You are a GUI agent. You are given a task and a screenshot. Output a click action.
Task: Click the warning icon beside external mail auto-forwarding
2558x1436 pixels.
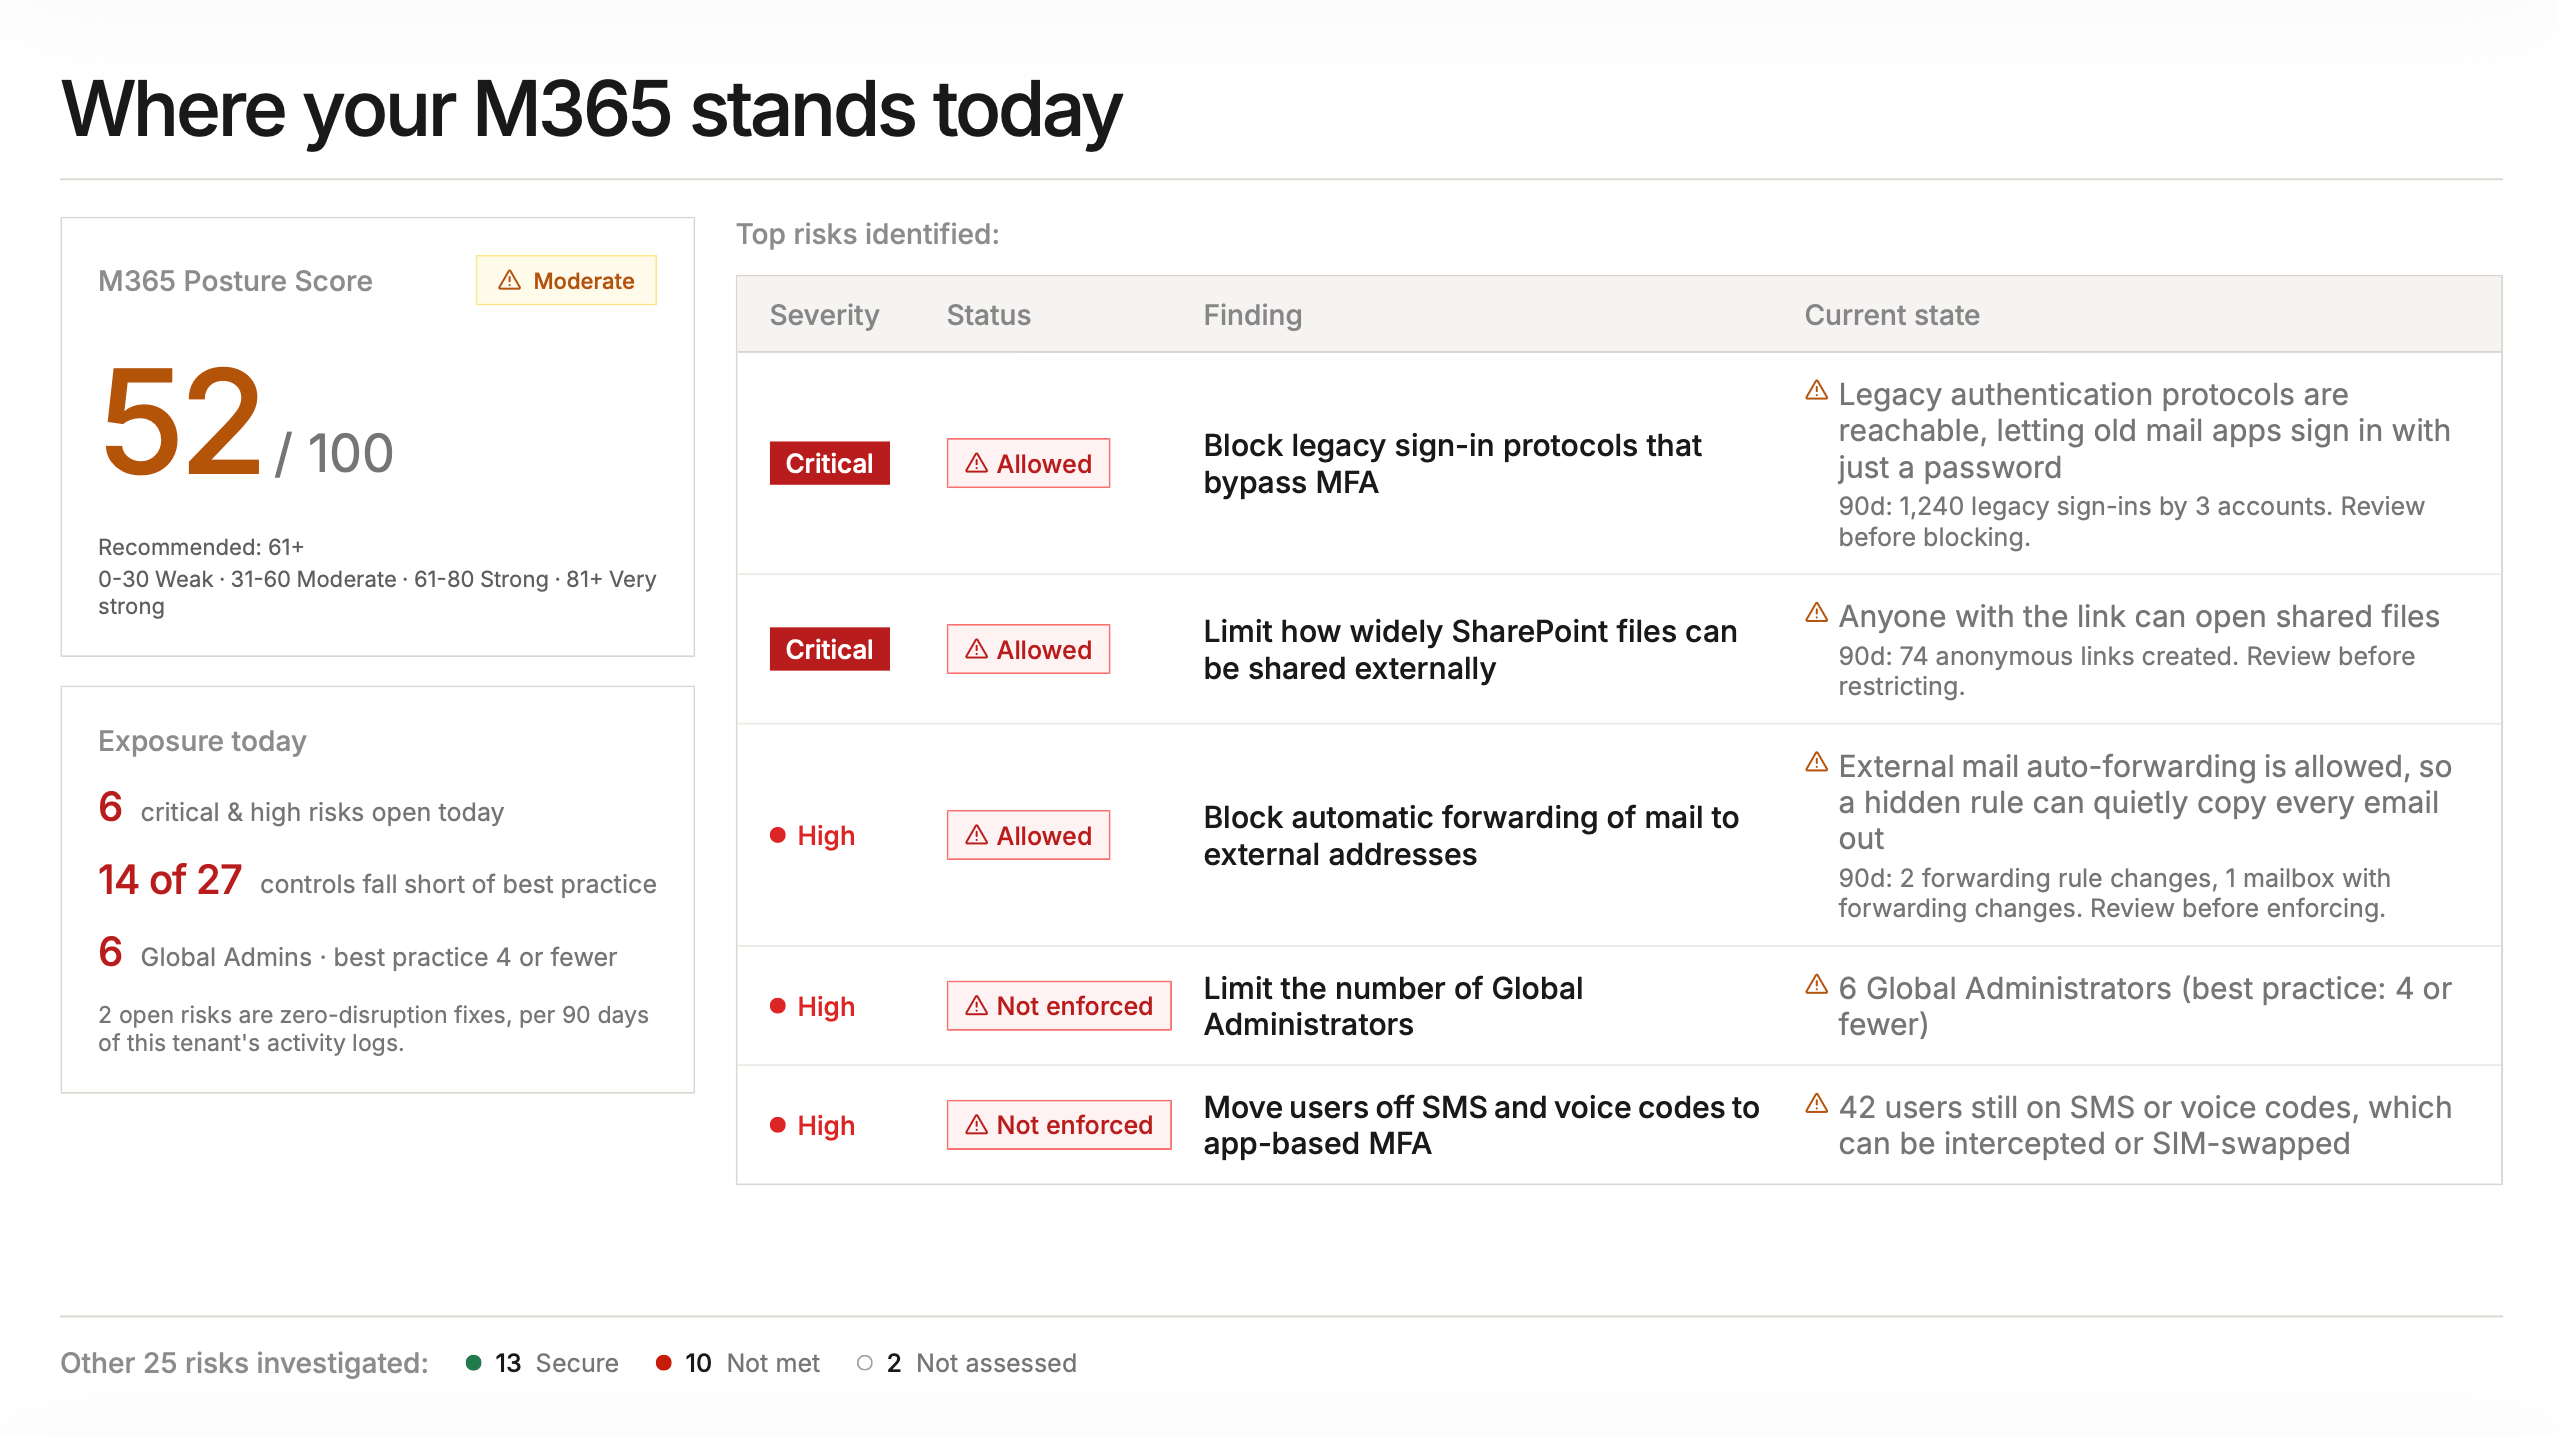point(1816,763)
